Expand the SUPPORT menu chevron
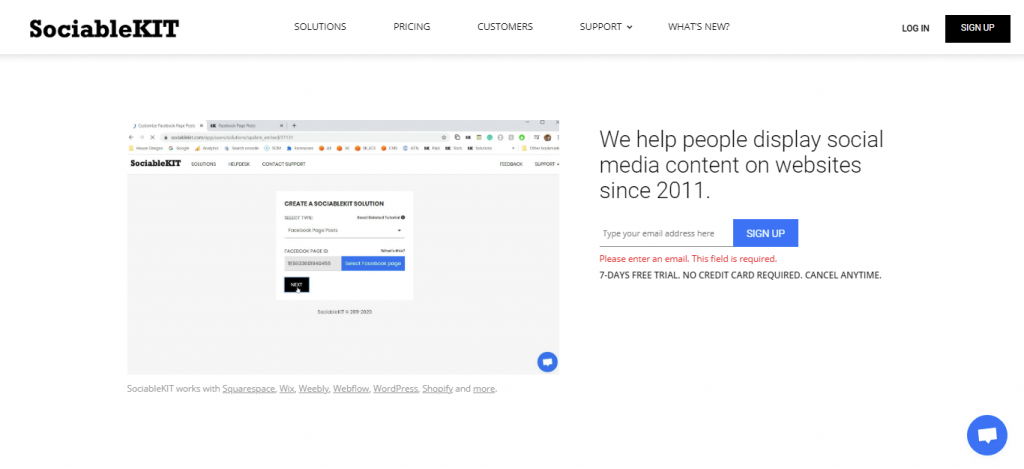This screenshot has height=469, width=1024. pos(630,27)
